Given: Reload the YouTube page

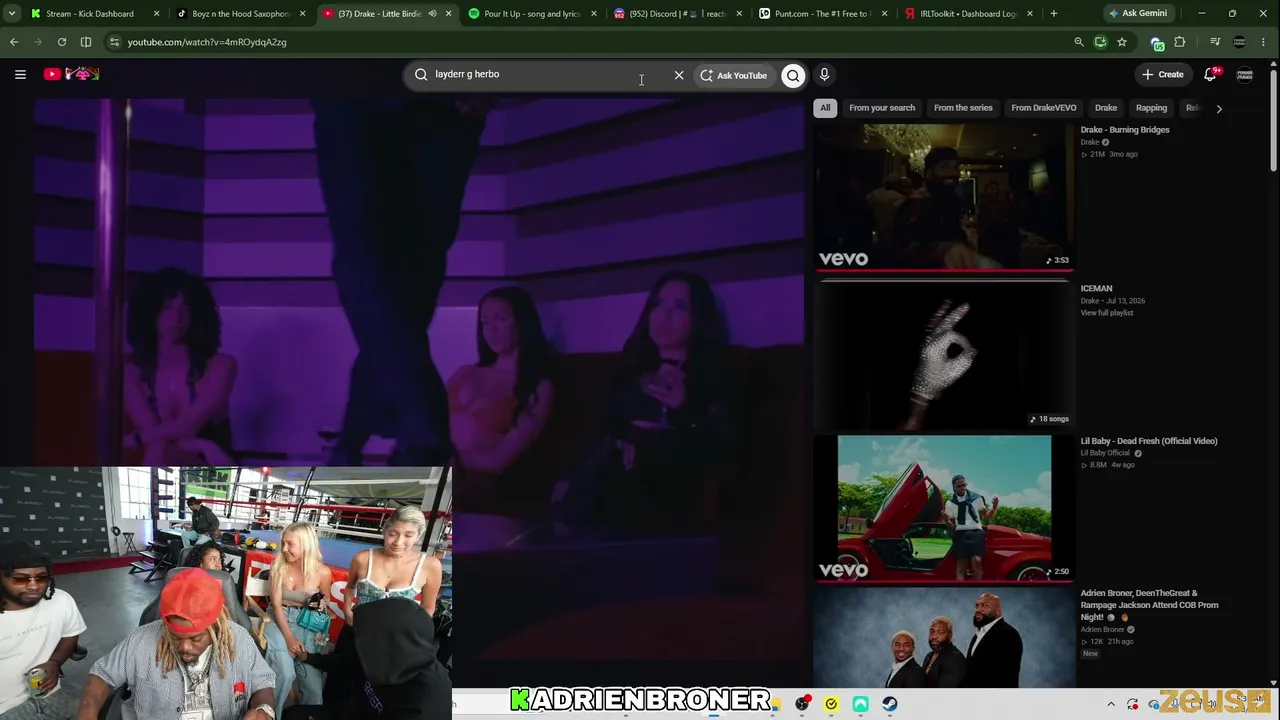Looking at the screenshot, I should pyautogui.click(x=62, y=42).
